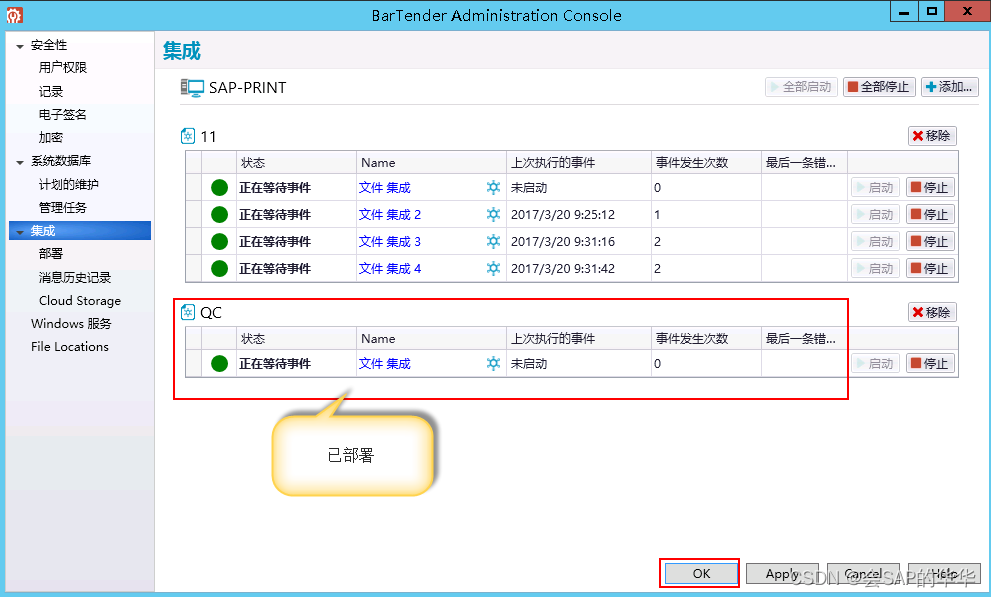The image size is (991, 597).
Task: Remove the QC group with 移除
Action: [x=931, y=311]
